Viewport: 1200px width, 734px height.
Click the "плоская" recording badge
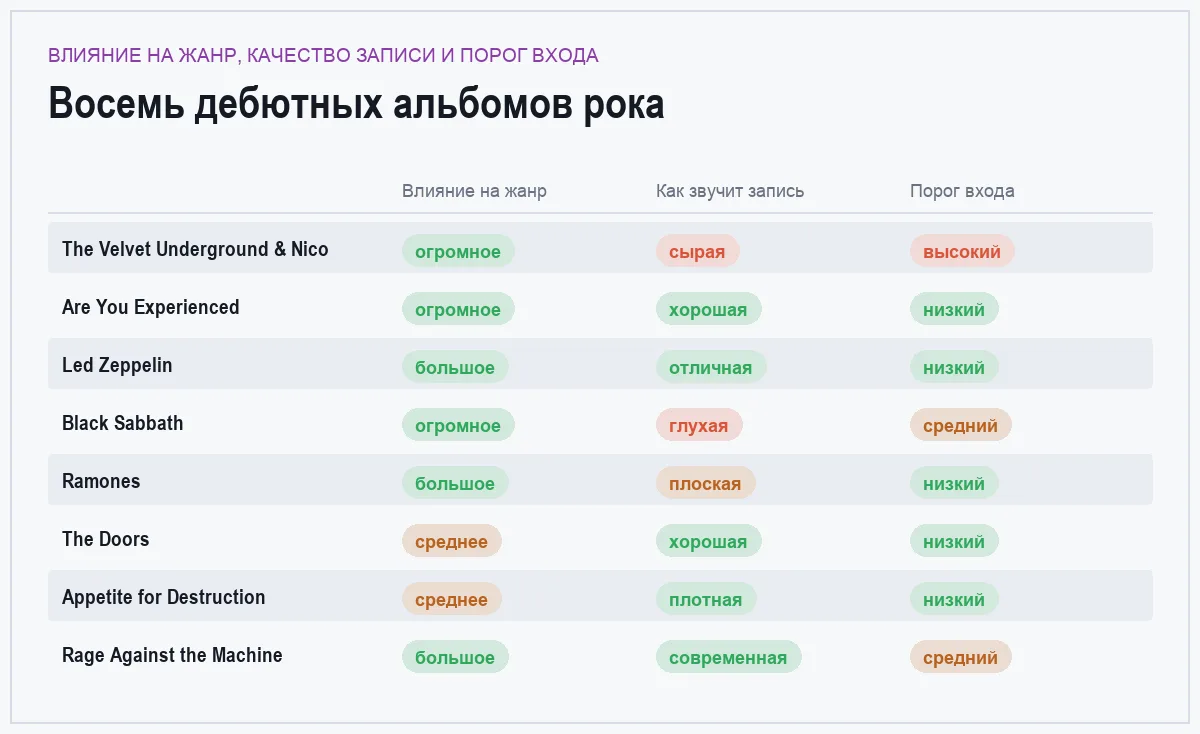705,483
